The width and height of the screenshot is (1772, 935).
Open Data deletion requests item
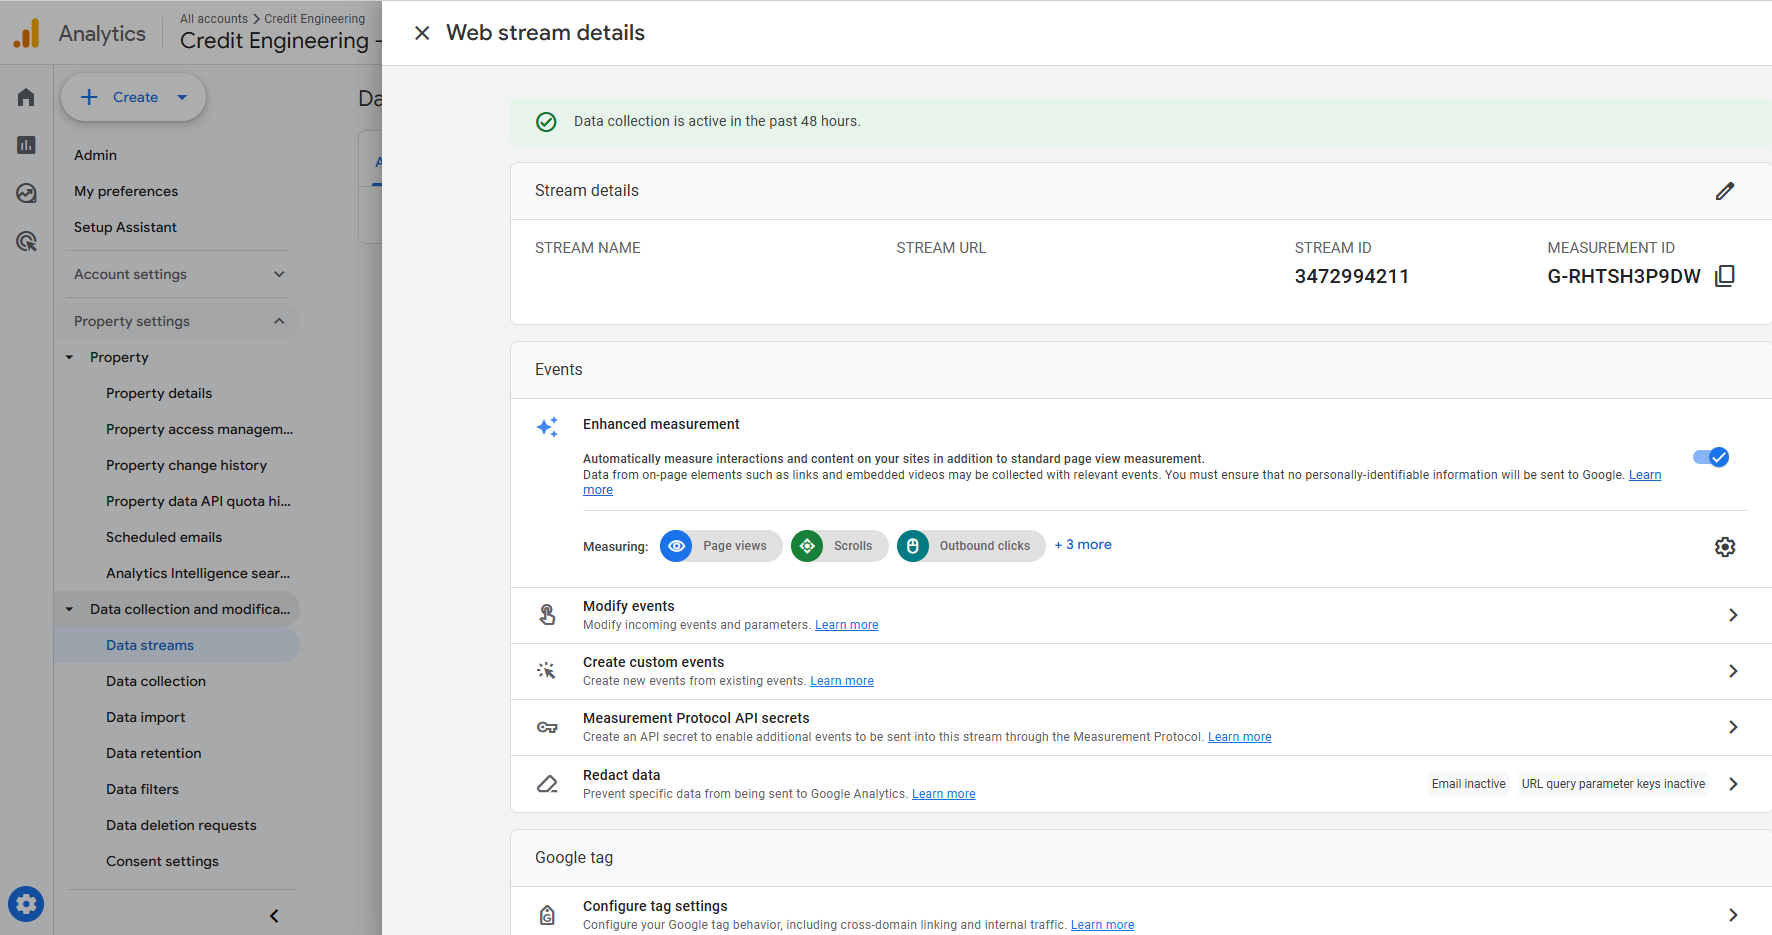(x=181, y=825)
